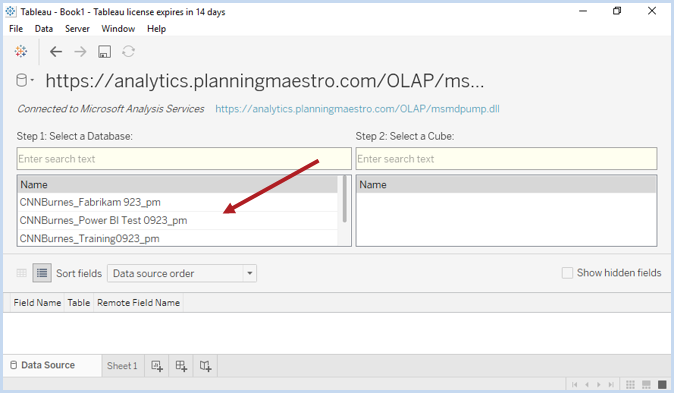The image size is (674, 393).
Task: Click the database list scrollbar
Action: pos(344,199)
